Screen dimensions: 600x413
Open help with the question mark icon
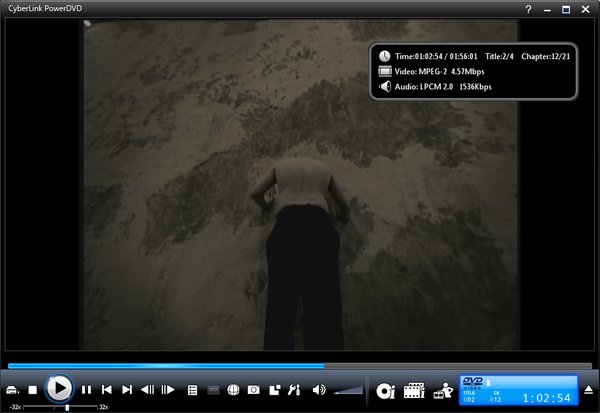pos(528,9)
